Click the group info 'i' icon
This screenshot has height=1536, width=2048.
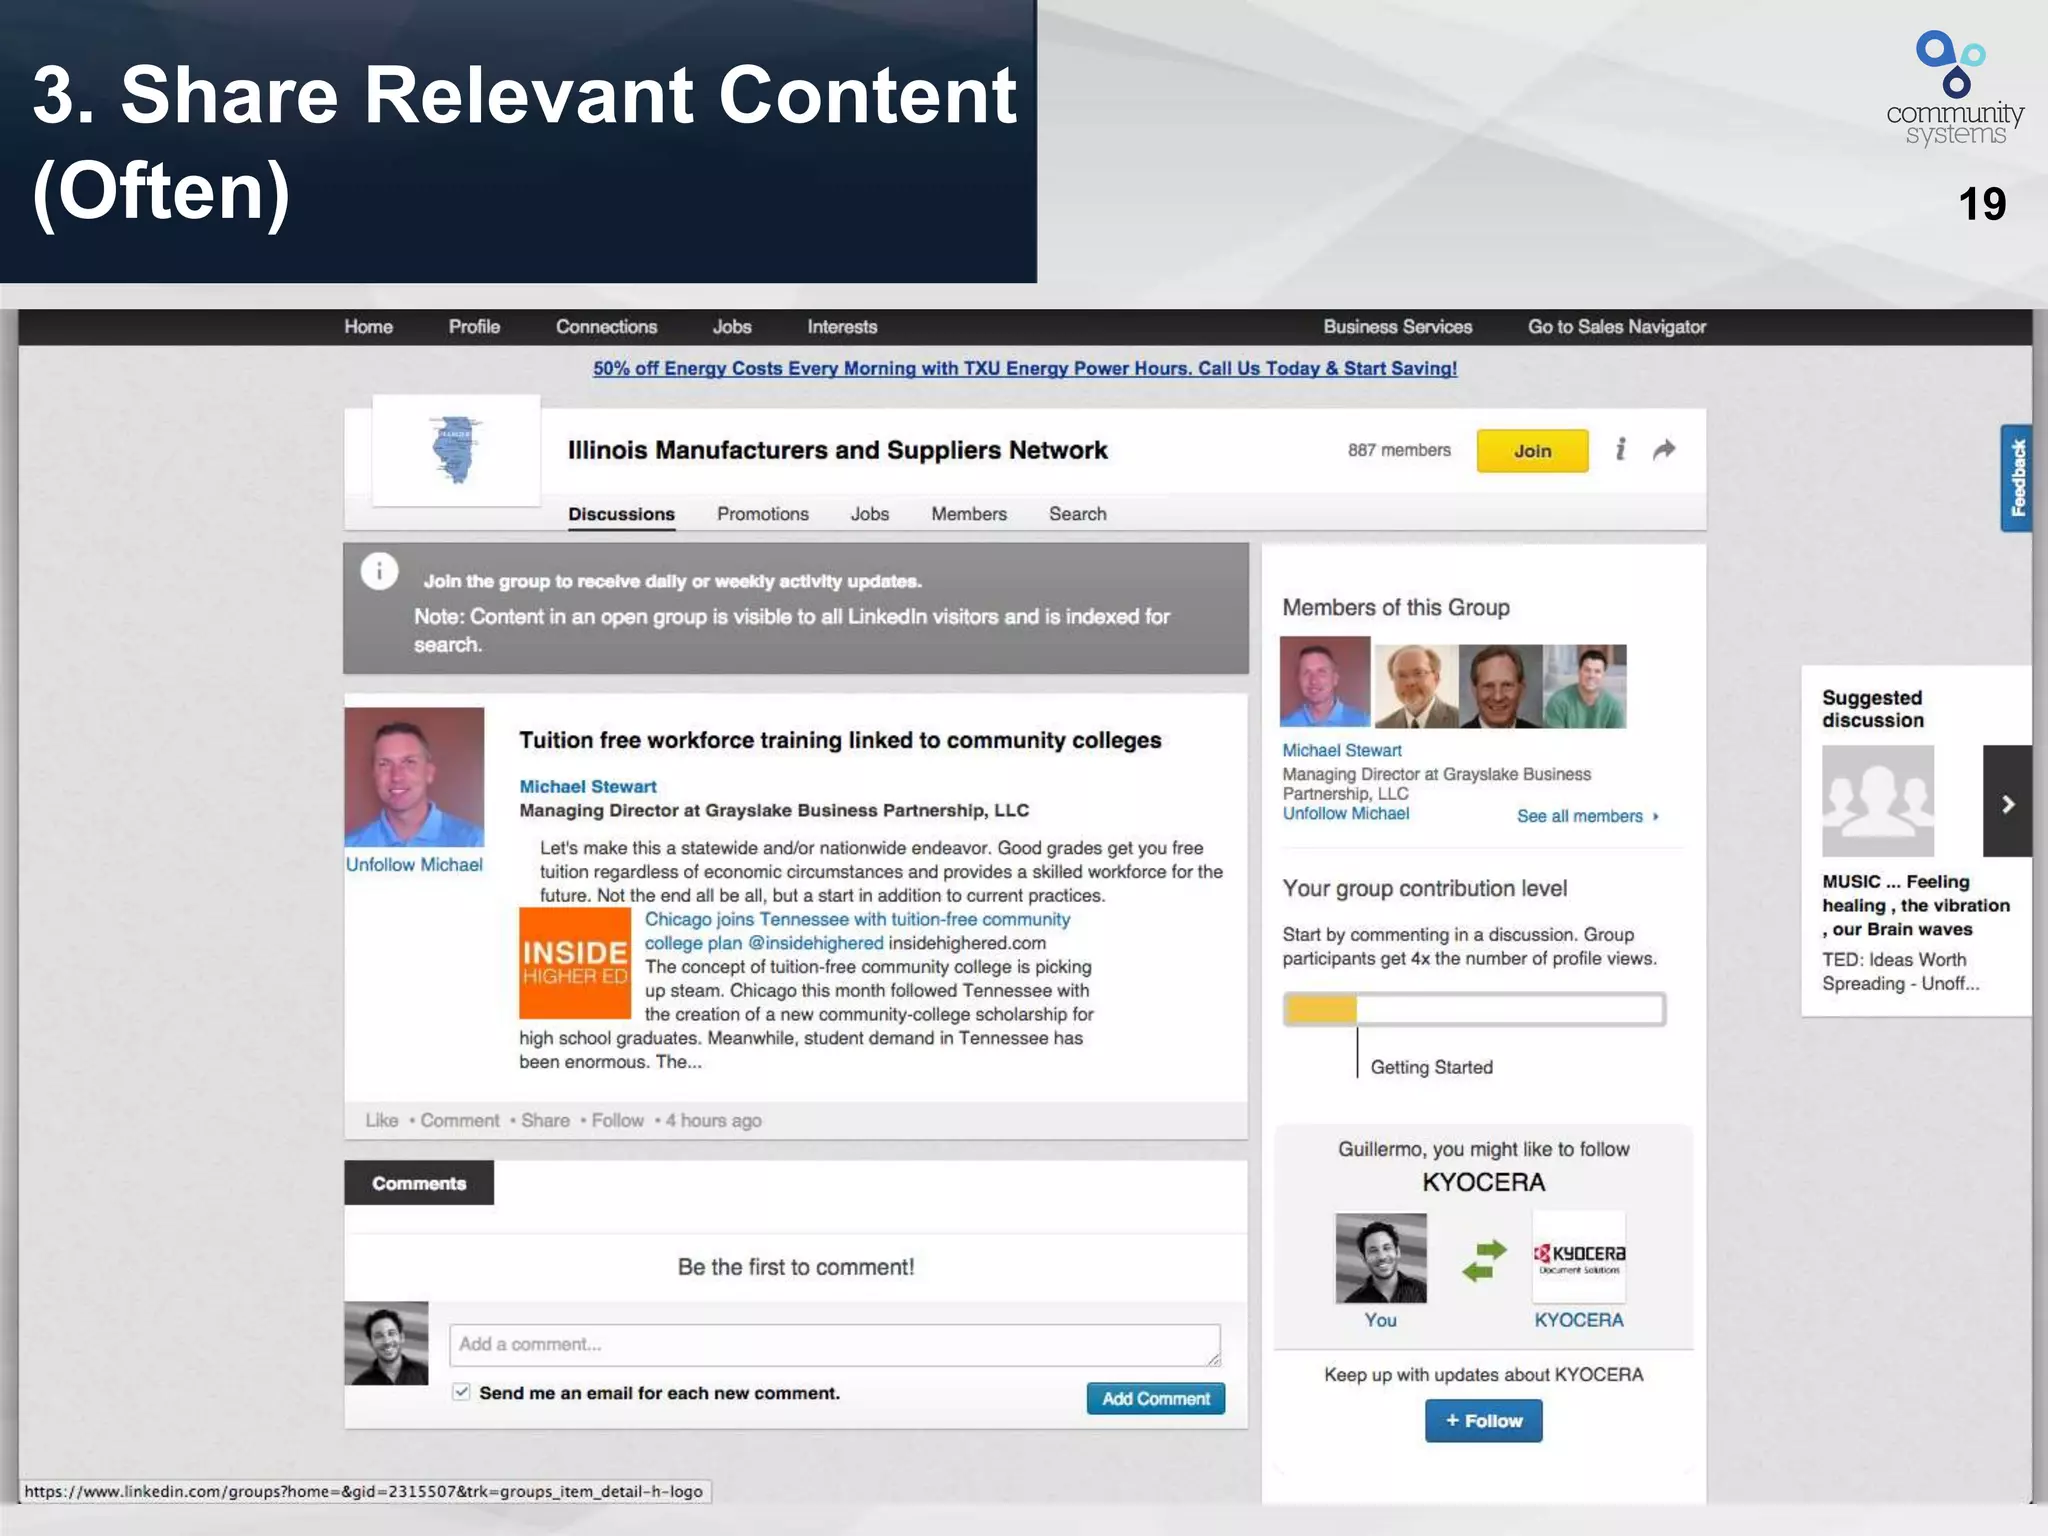click(x=1620, y=449)
